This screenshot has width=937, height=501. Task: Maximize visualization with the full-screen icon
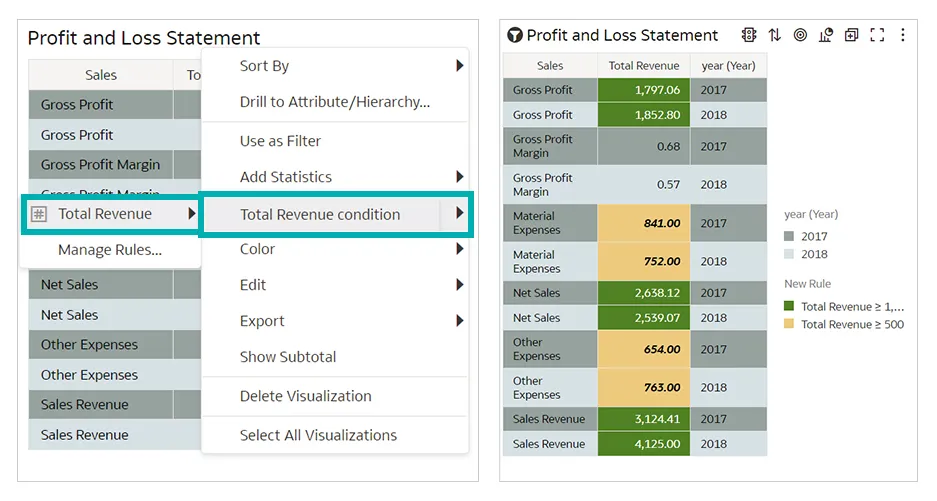(877, 35)
